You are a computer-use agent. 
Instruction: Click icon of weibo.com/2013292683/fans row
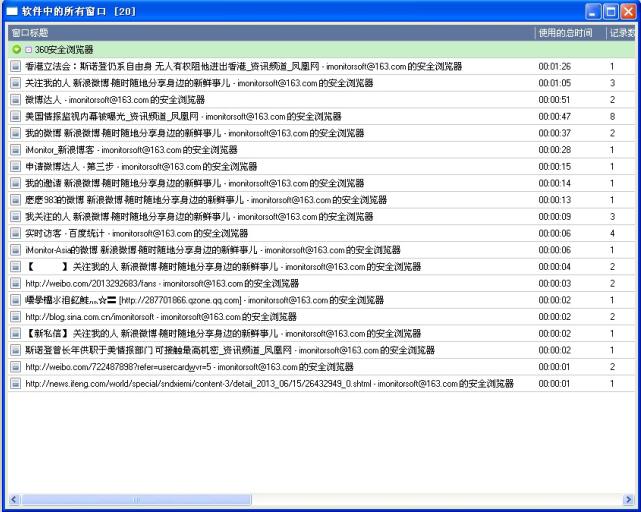pyautogui.click(x=16, y=283)
